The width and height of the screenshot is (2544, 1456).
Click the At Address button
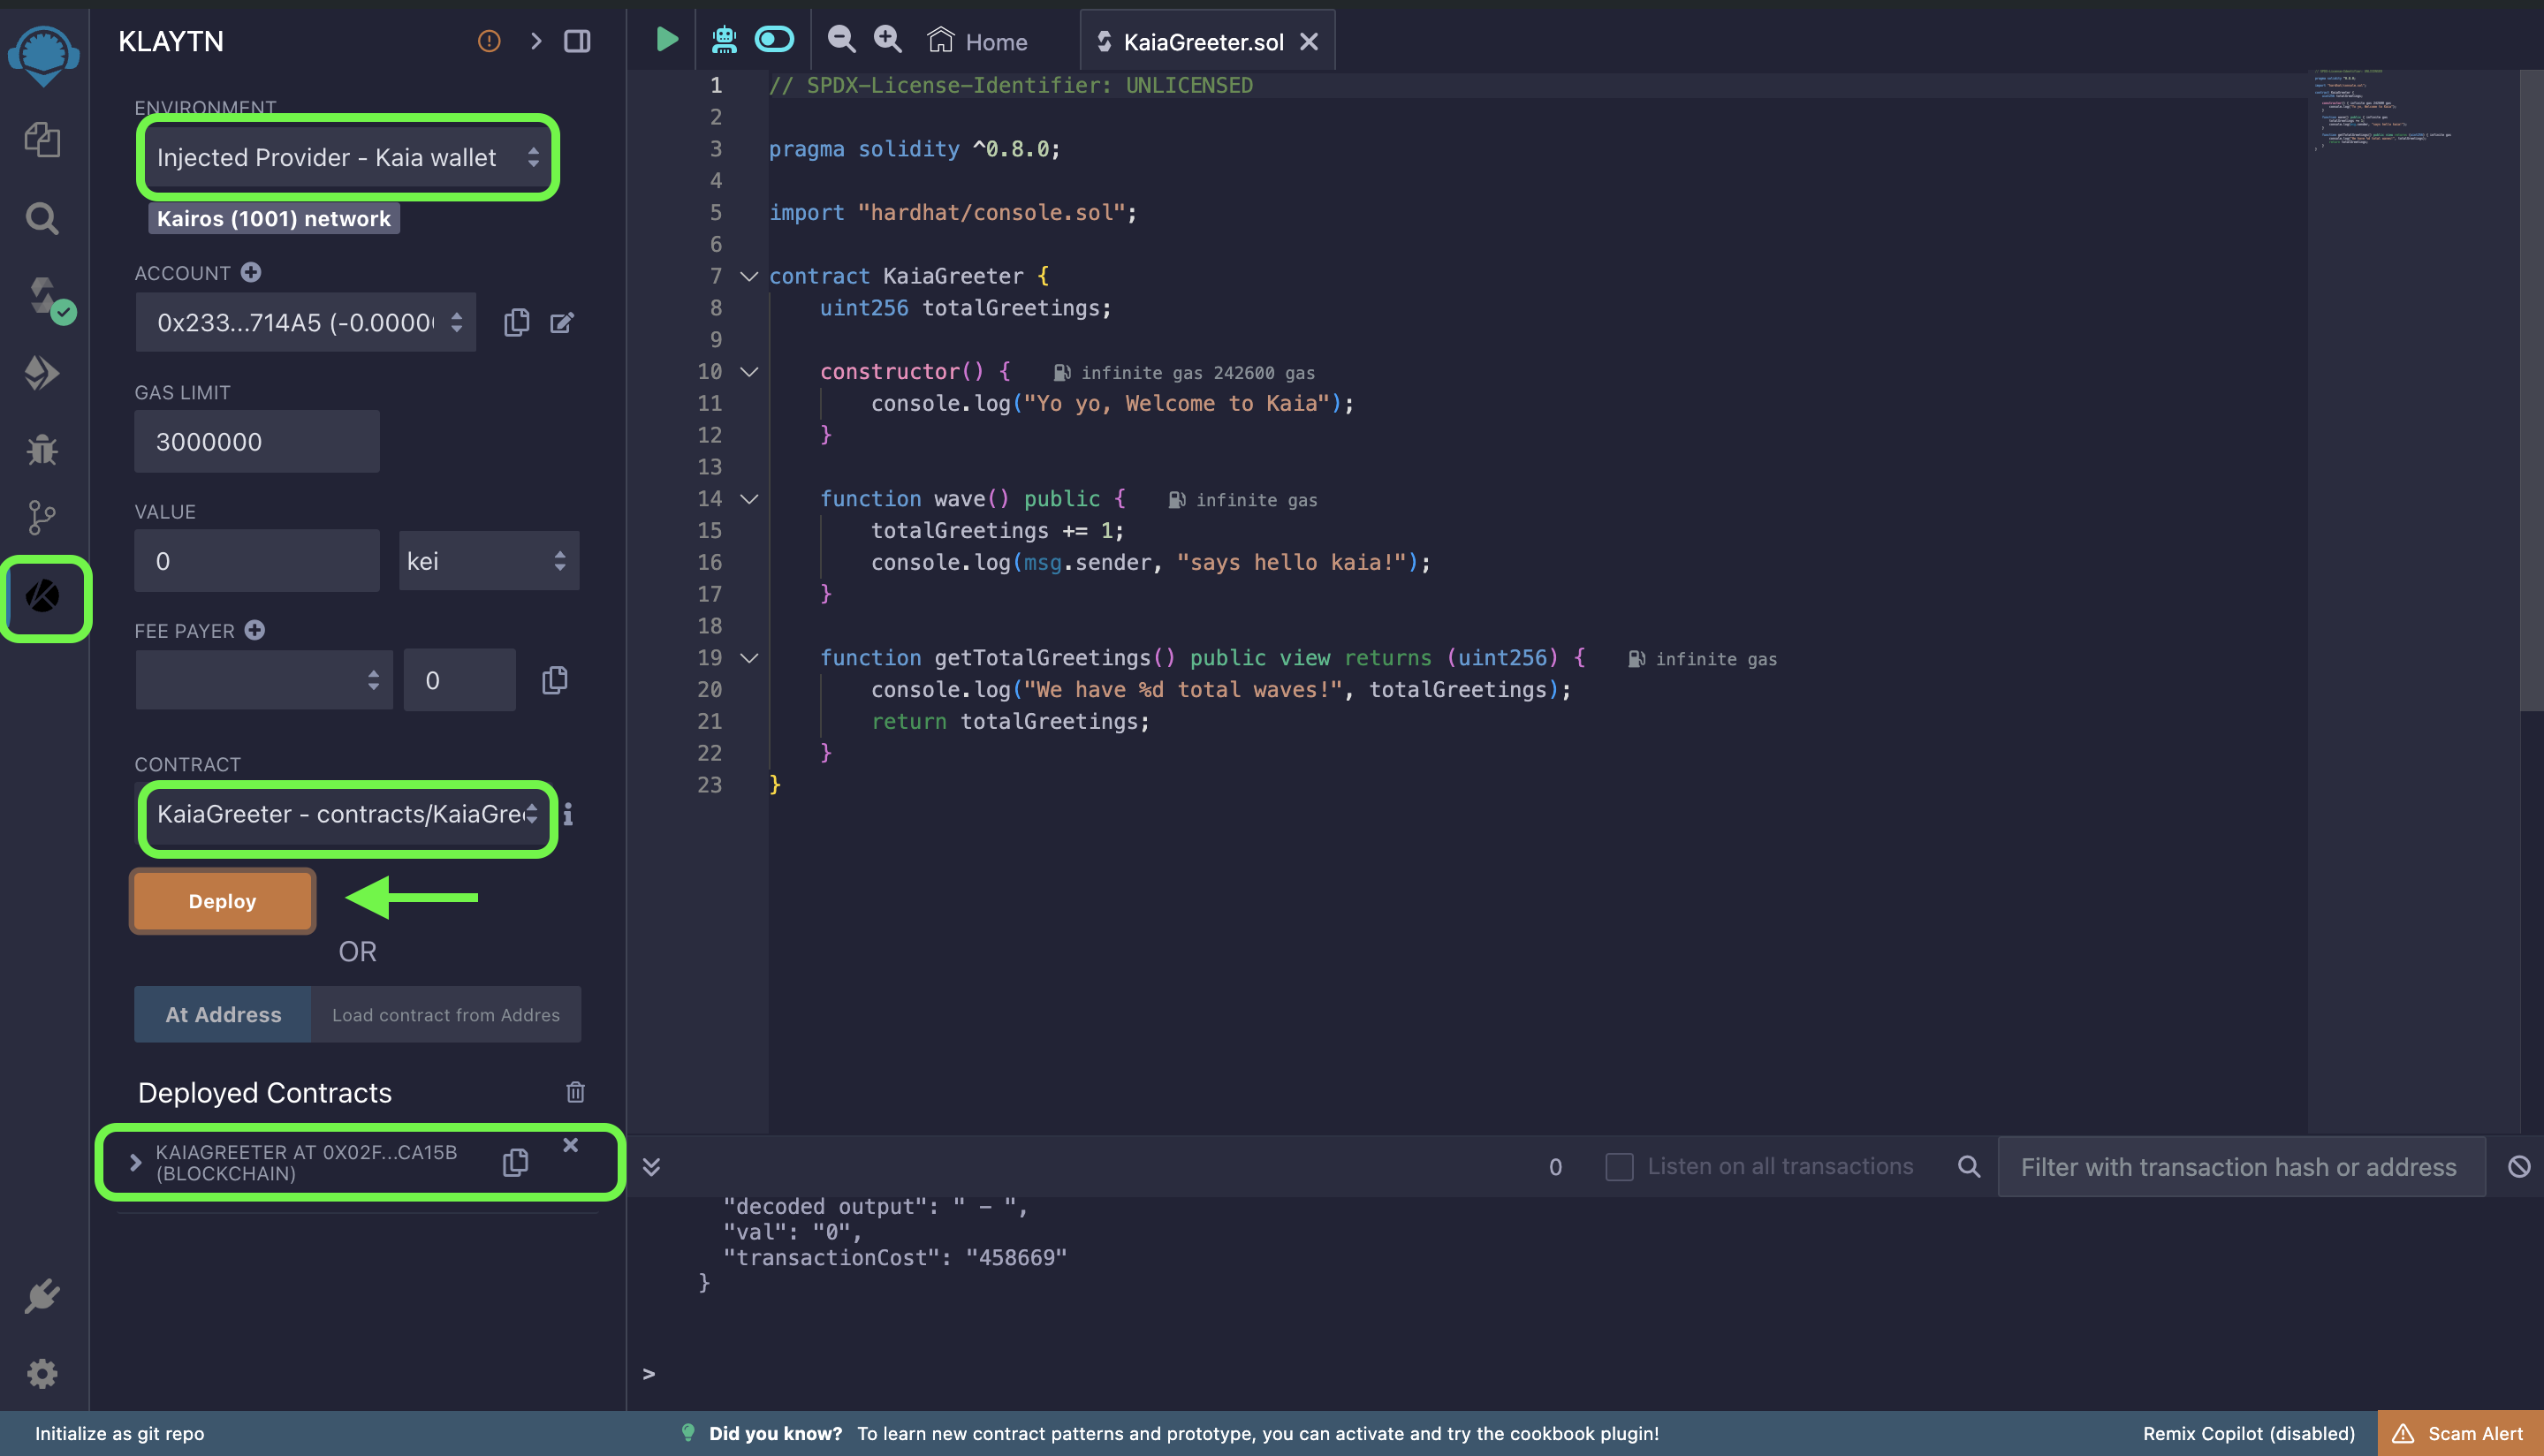pyautogui.click(x=223, y=1015)
